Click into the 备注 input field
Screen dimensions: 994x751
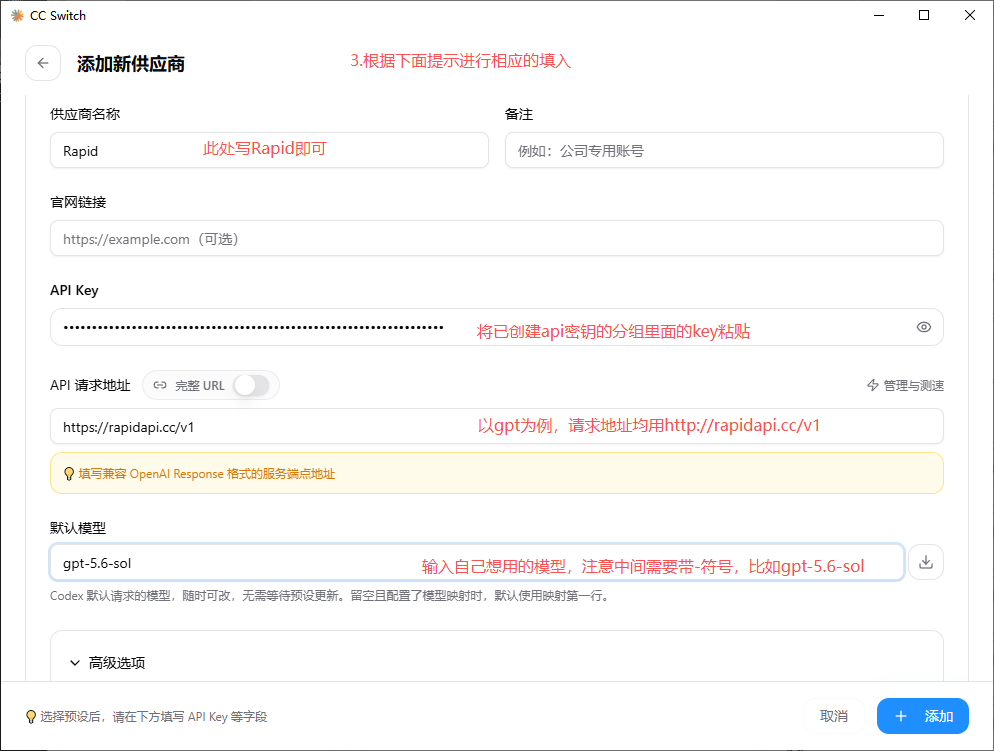(724, 150)
